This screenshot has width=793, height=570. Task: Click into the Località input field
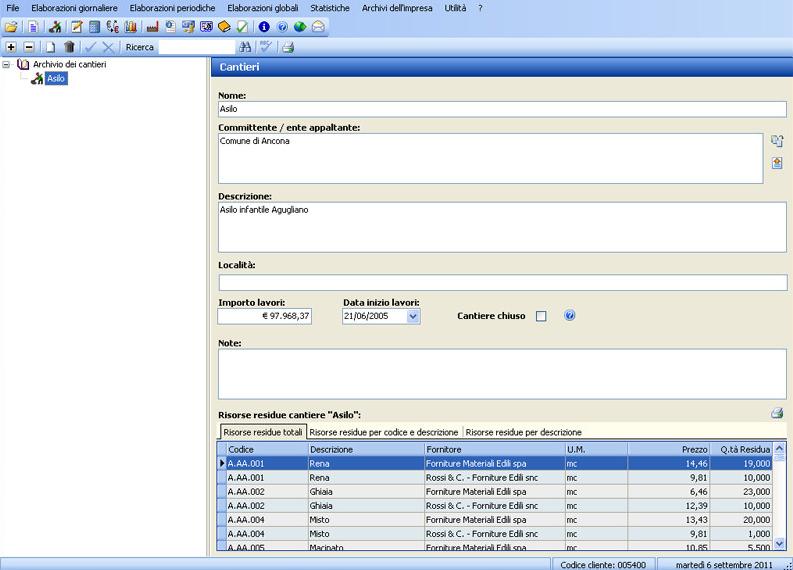[x=502, y=282]
